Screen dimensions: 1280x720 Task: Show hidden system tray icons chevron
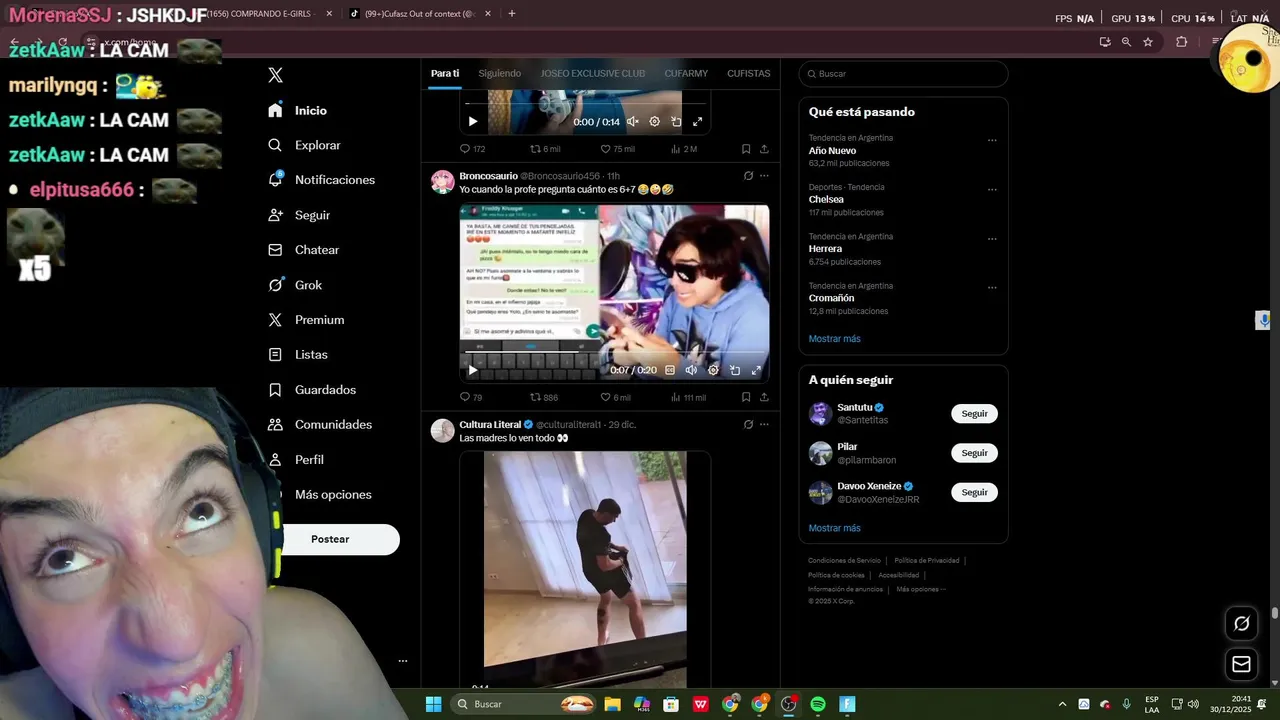1062,704
